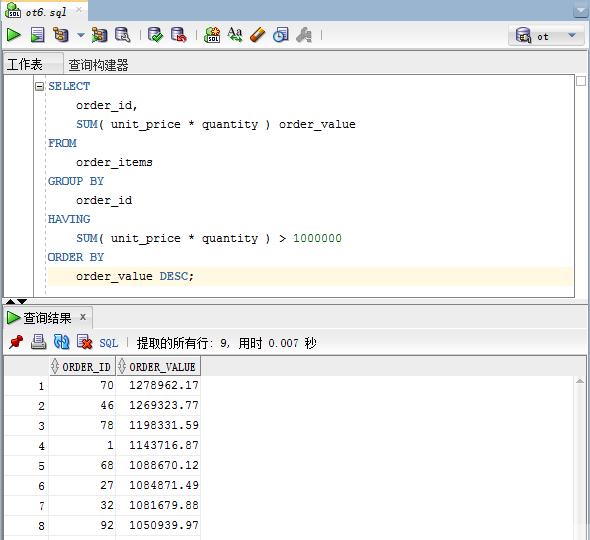Click the Explain Plan icon
The width and height of the screenshot is (590, 540).
[x=61, y=35]
